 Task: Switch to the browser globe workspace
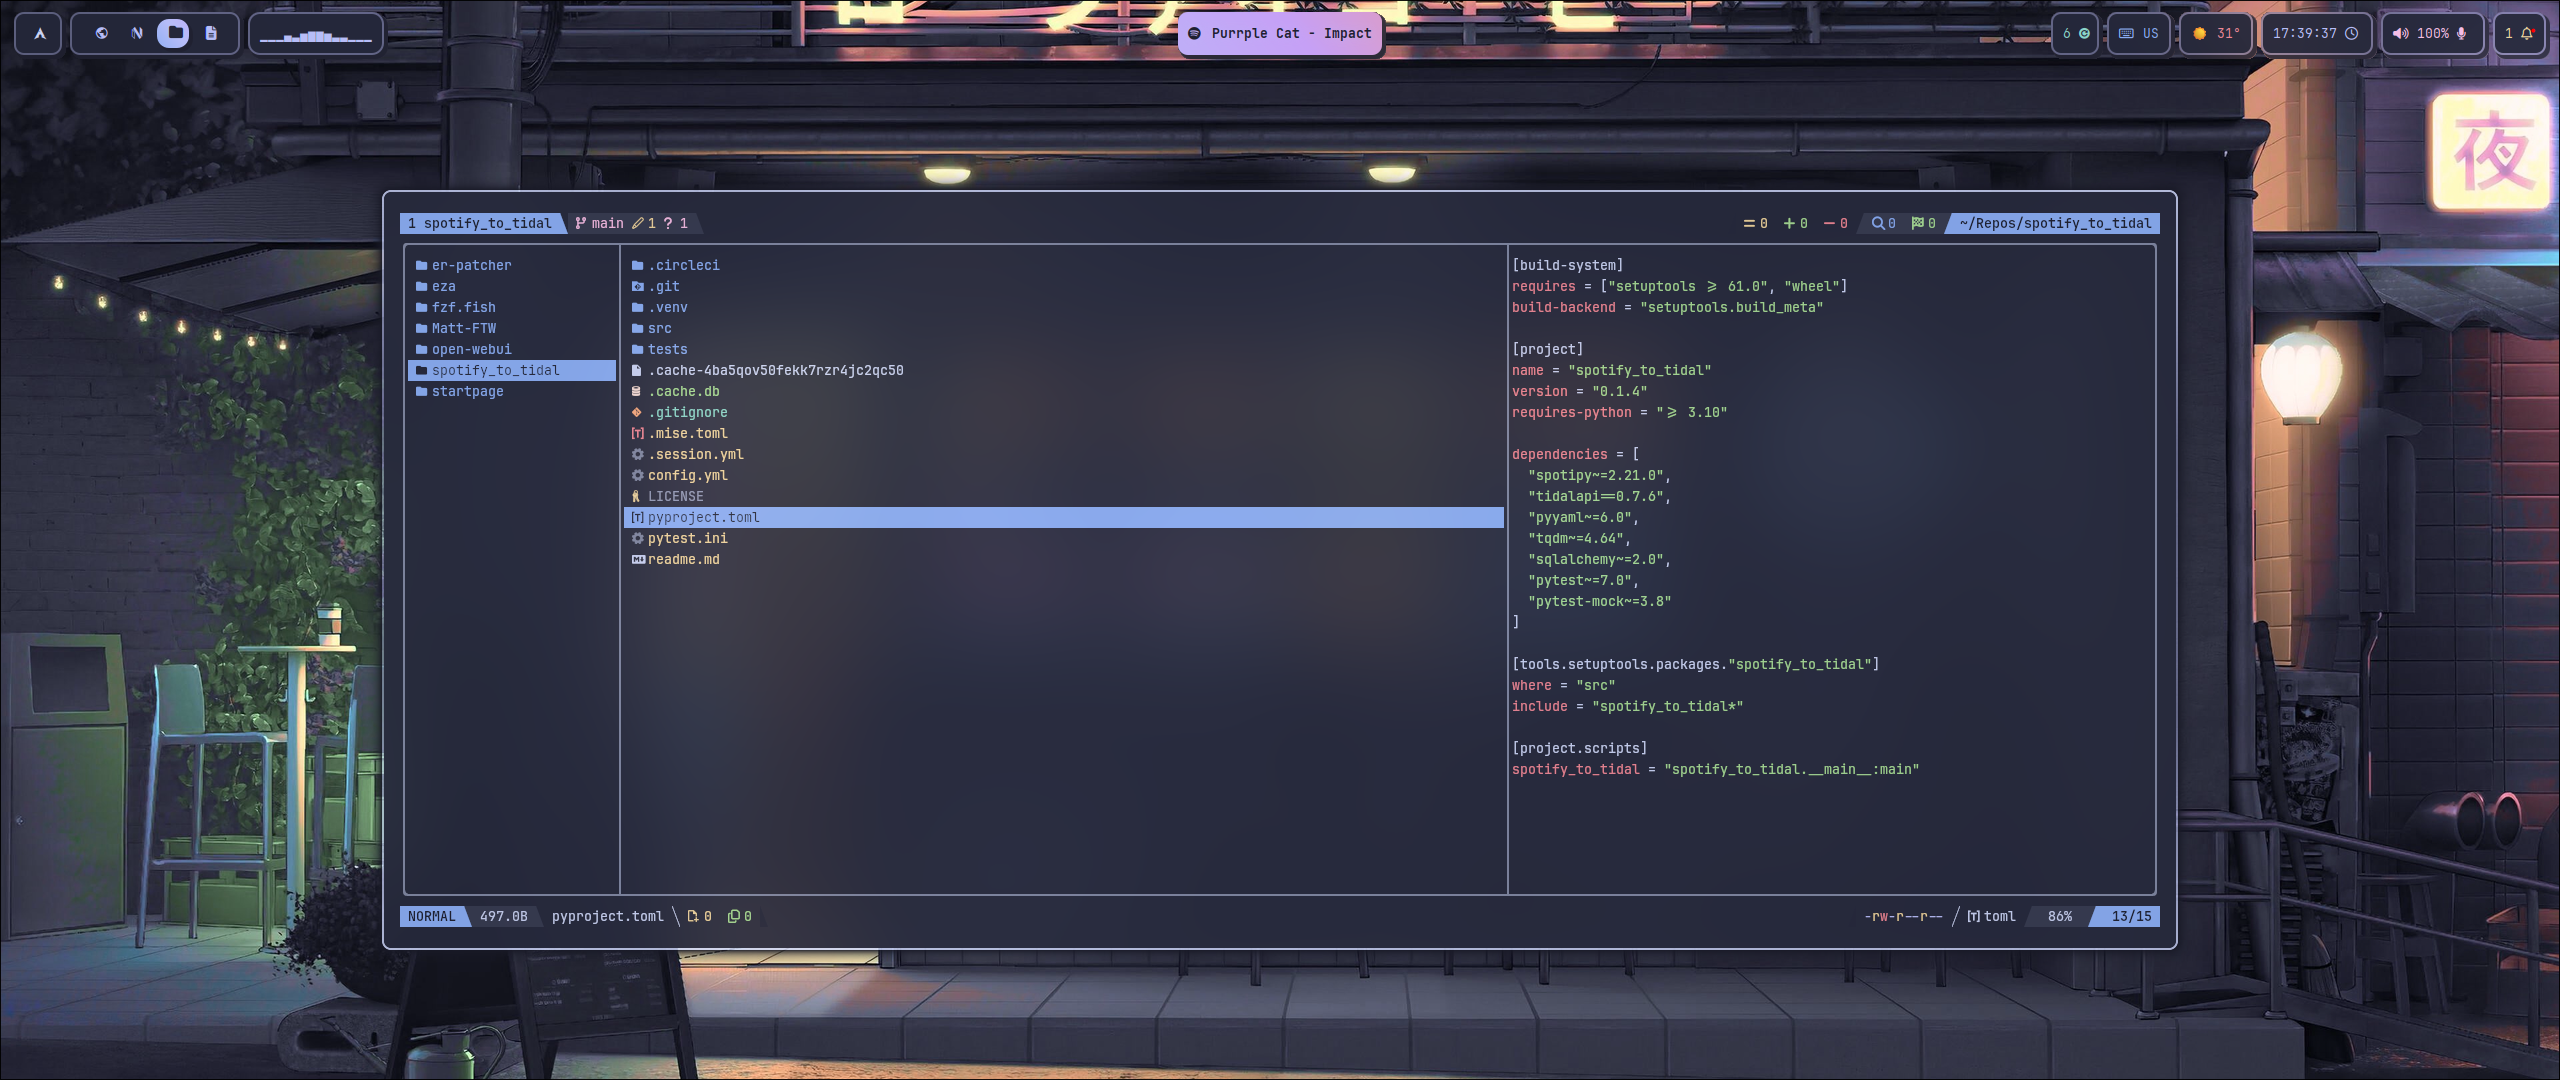pos(101,33)
